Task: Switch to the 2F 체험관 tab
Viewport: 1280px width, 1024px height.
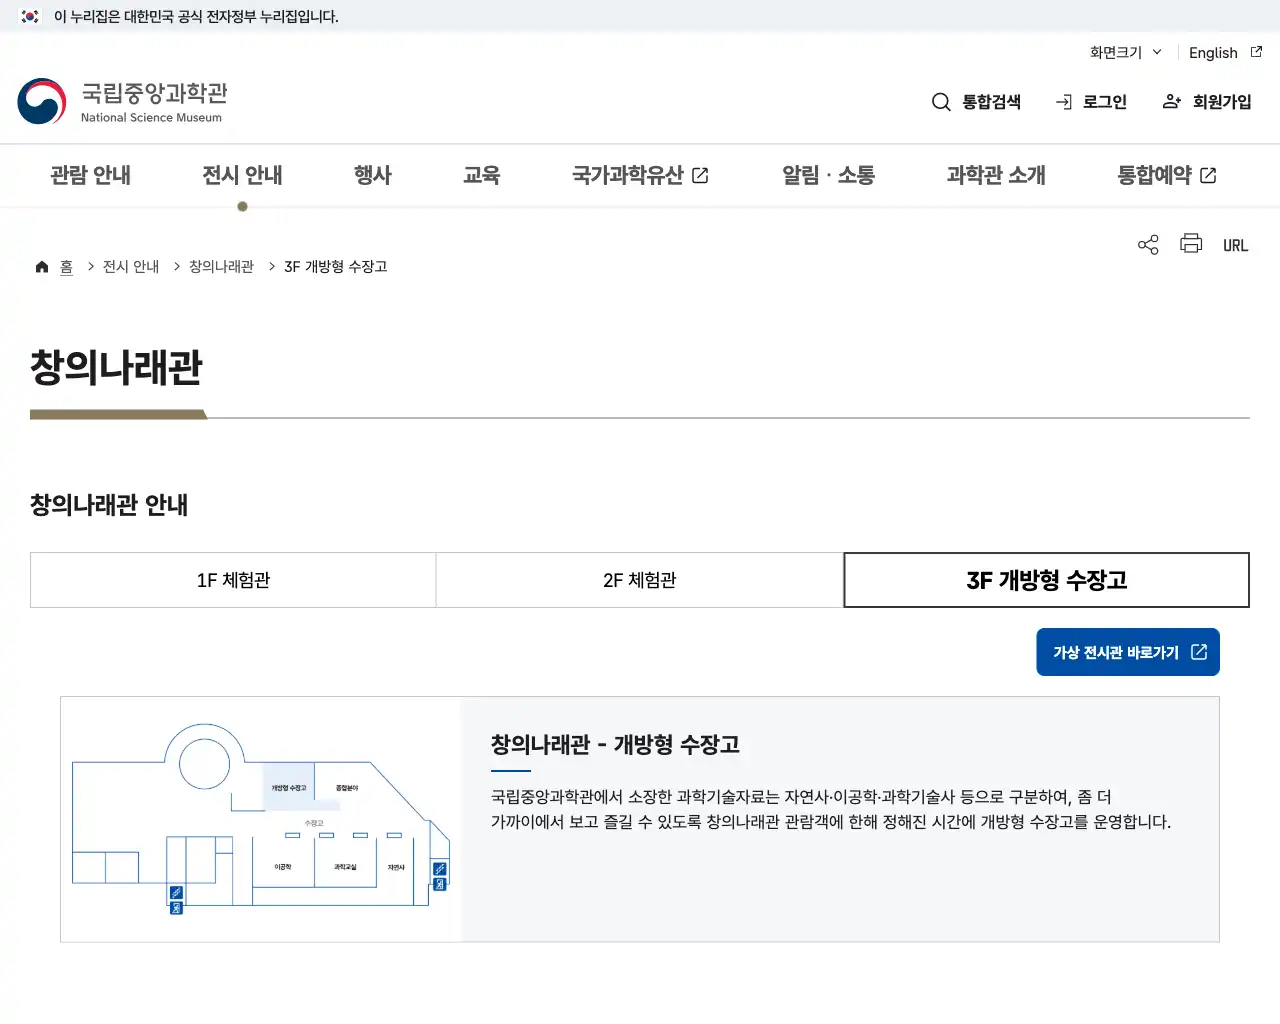Action: [x=640, y=580]
